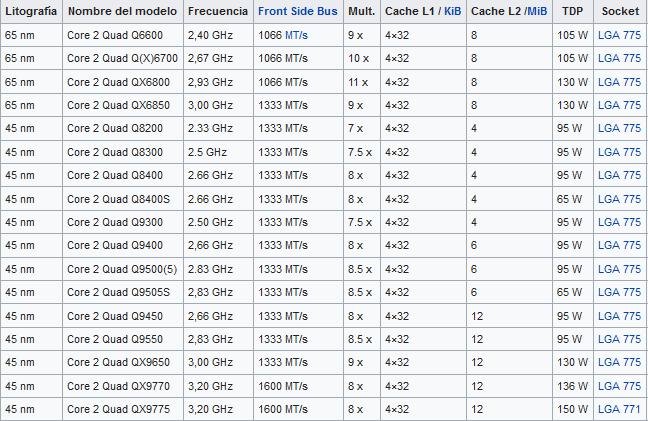Open LGA 775 link for Core 2 Quad QX6800
This screenshot has width=648, height=421.
[x=619, y=82]
